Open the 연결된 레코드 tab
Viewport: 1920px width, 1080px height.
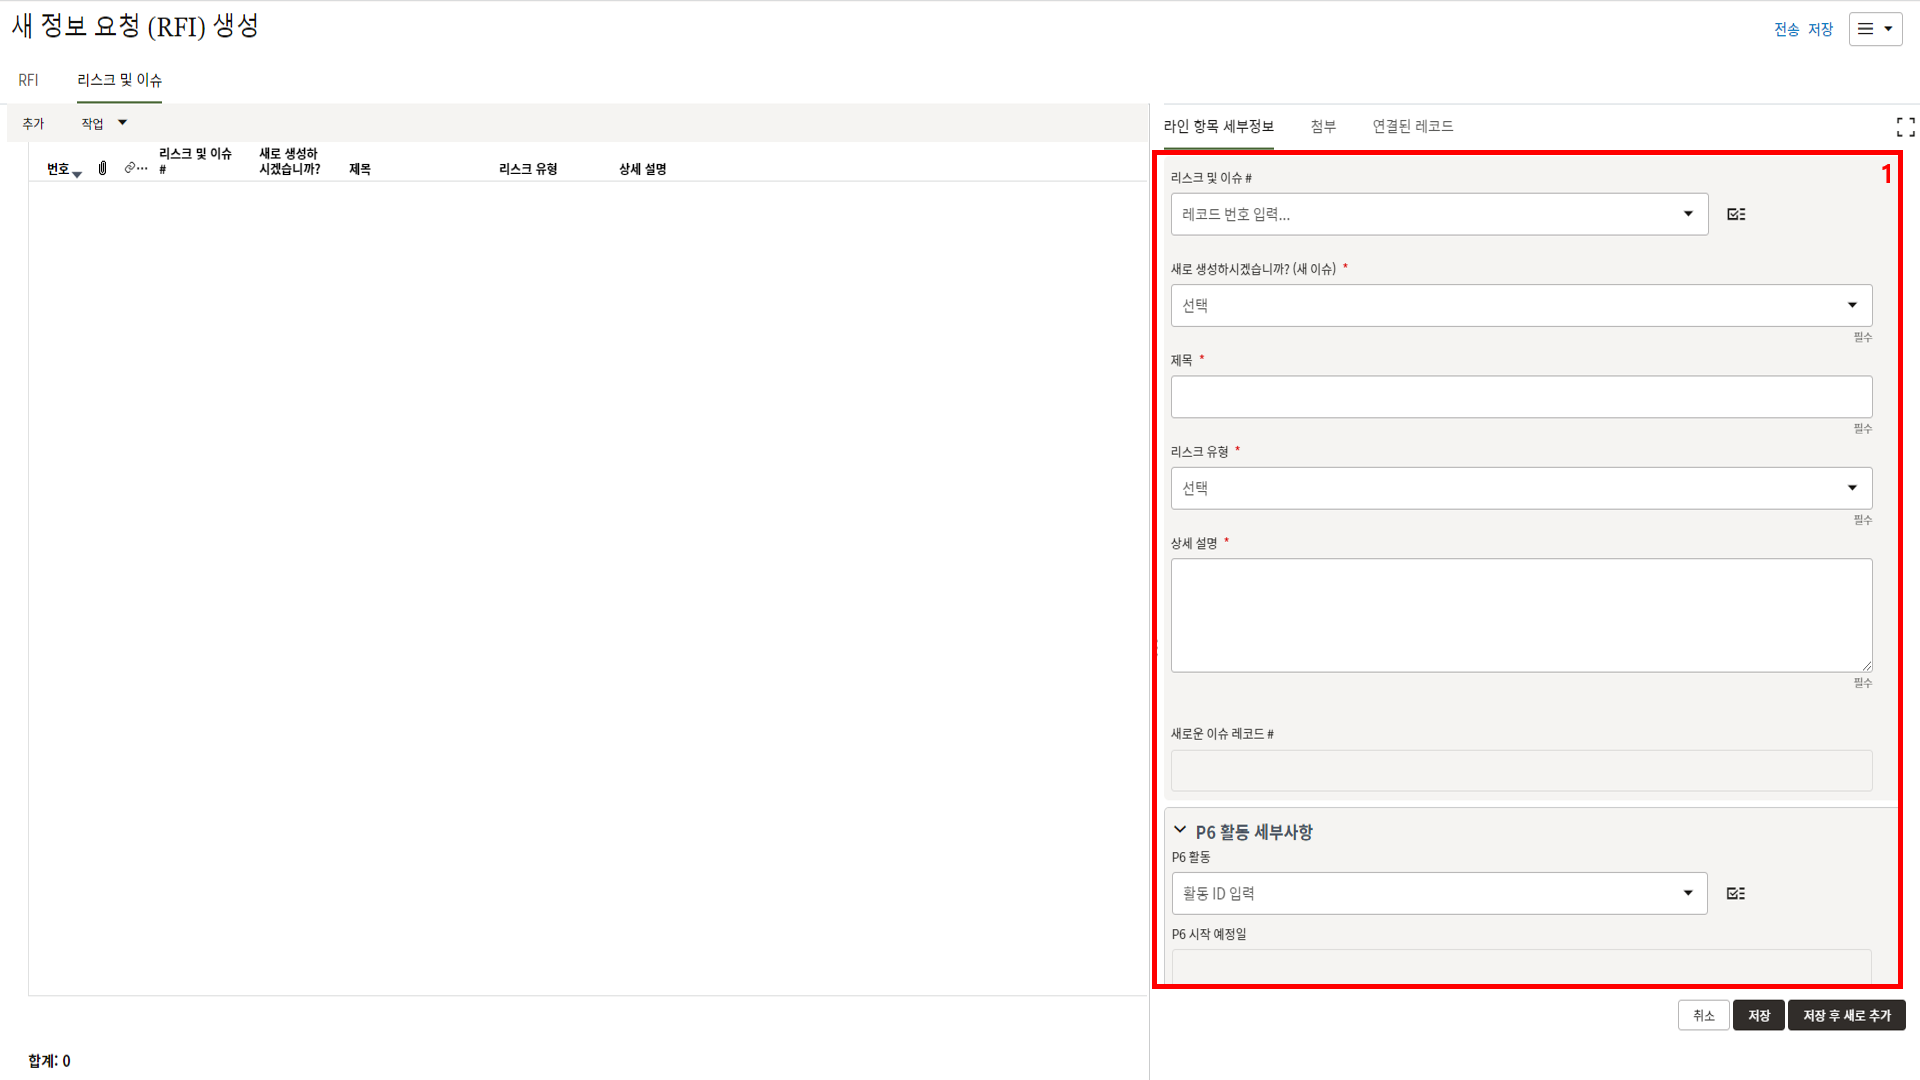click(x=1412, y=126)
